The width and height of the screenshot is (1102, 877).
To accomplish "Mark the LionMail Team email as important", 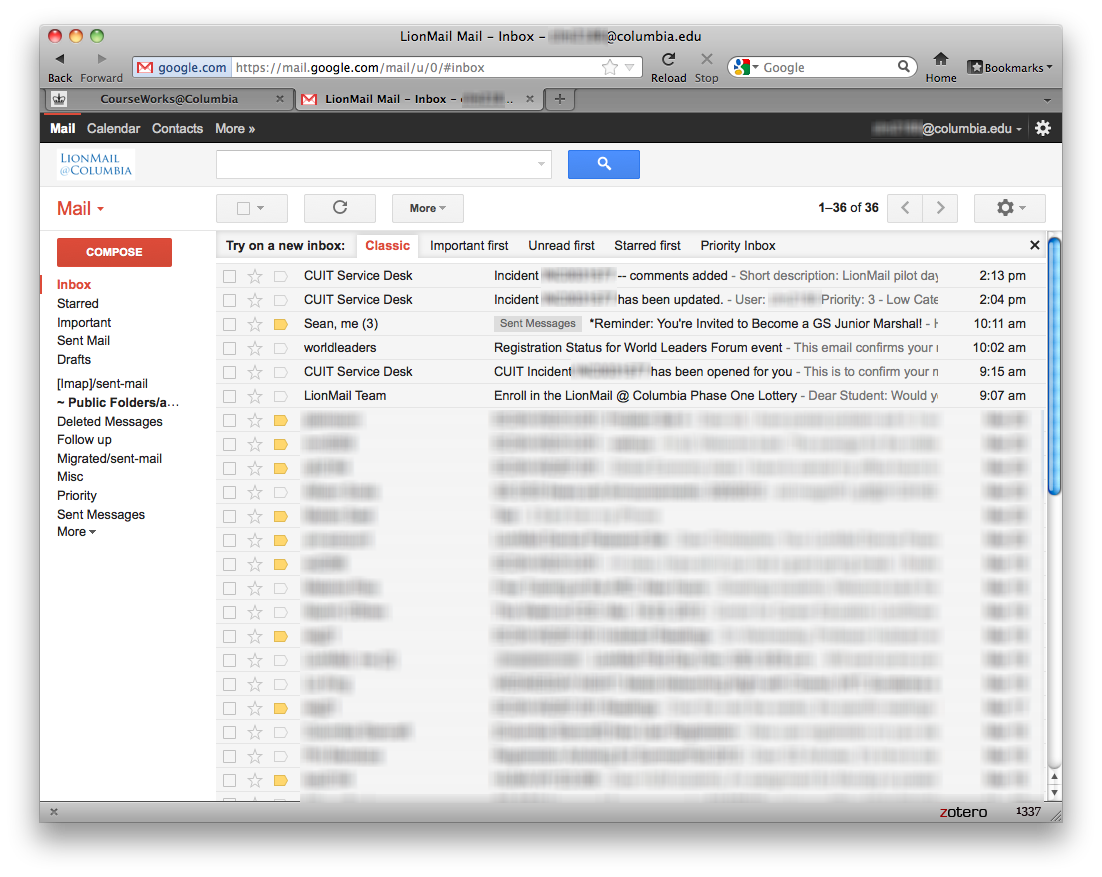I will pos(280,396).
